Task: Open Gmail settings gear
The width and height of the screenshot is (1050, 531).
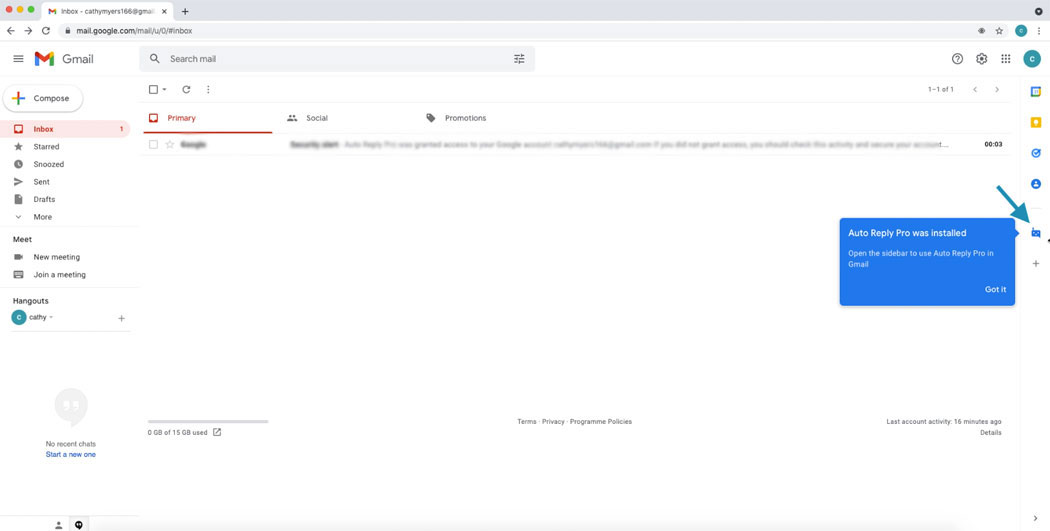Action: click(981, 59)
